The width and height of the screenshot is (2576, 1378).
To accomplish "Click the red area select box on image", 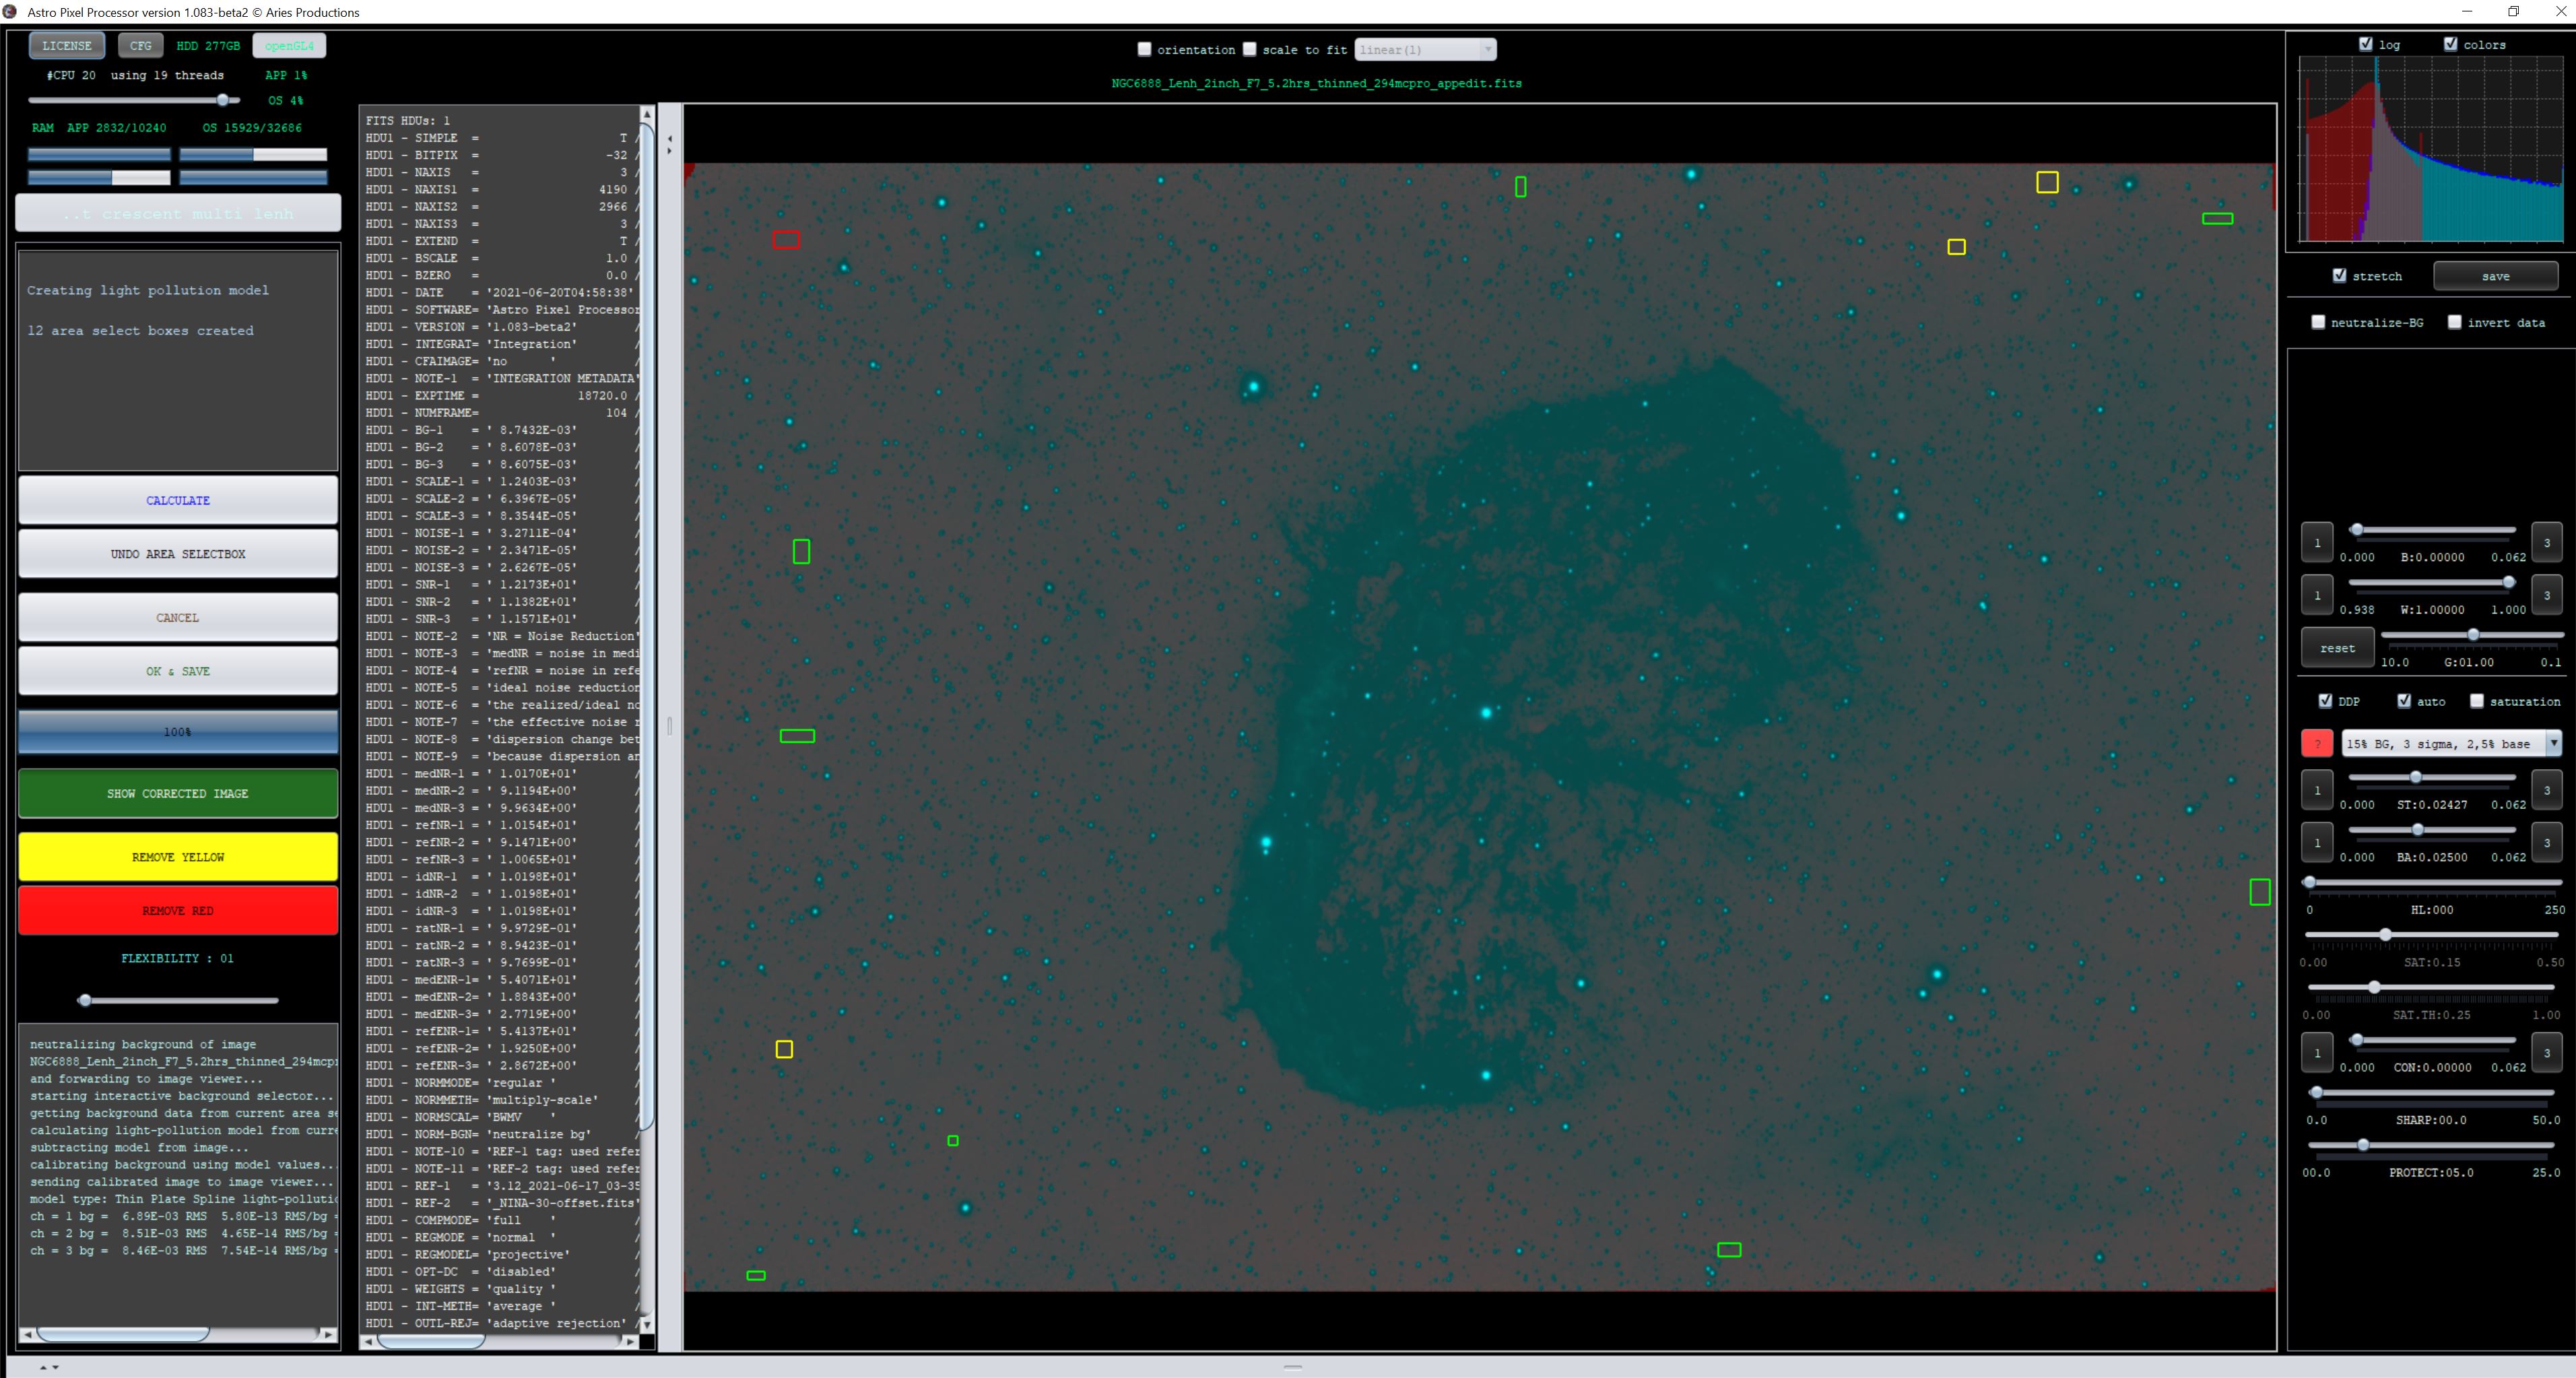I will tap(786, 240).
